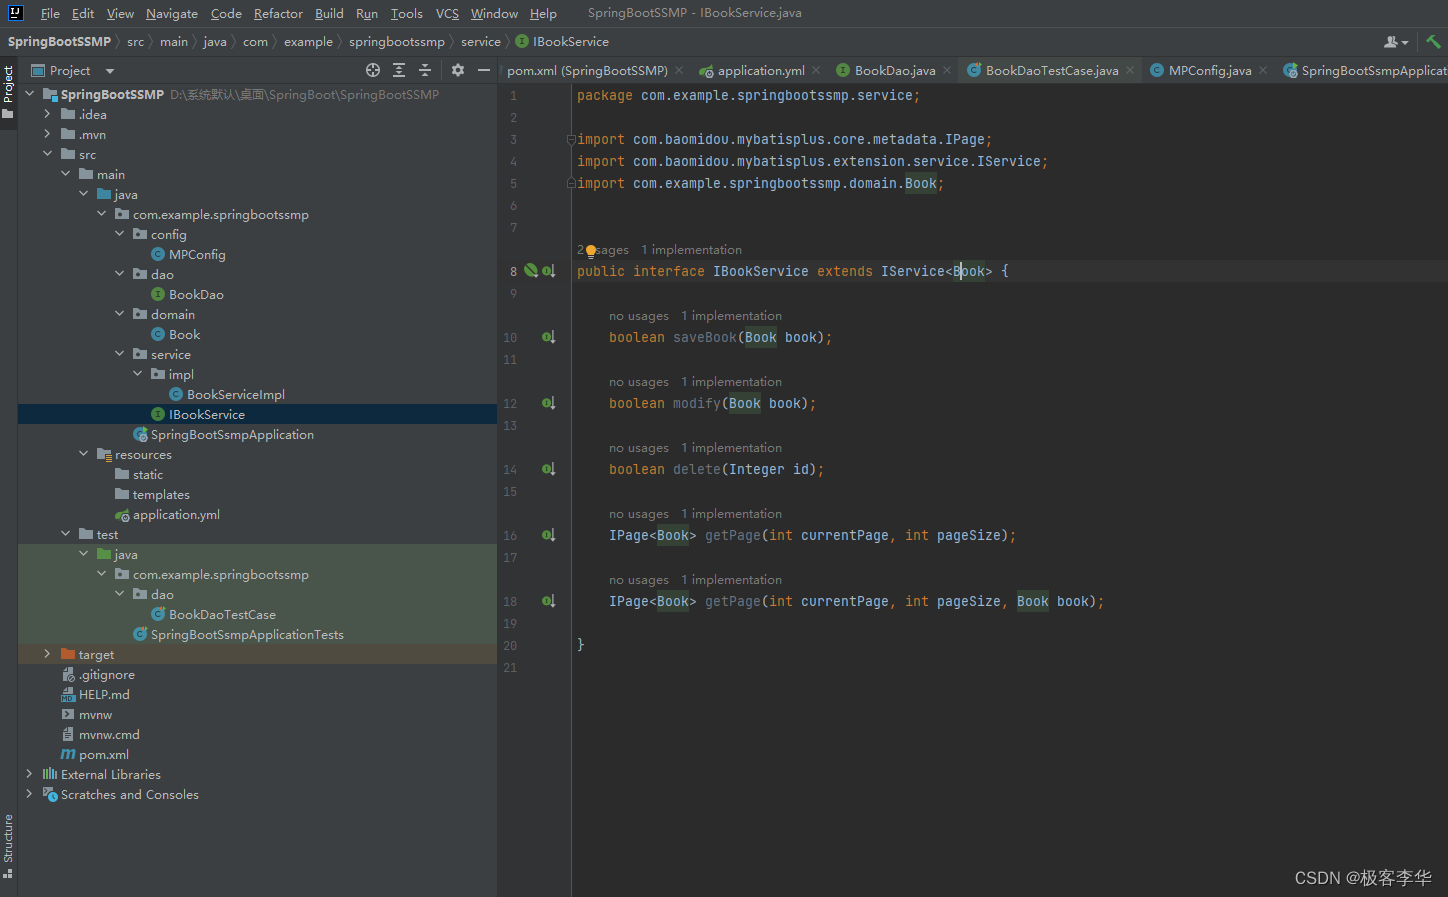Select BookServiceImpl in the project tree

[x=235, y=394]
